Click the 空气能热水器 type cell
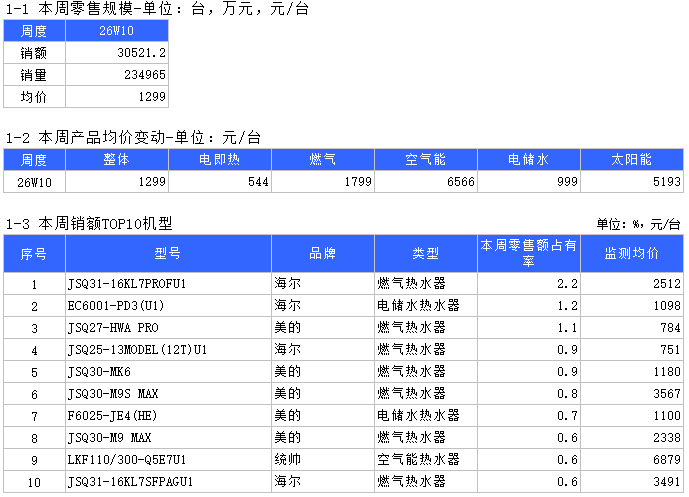Viewport: 689px width, 497px height. tap(425, 460)
